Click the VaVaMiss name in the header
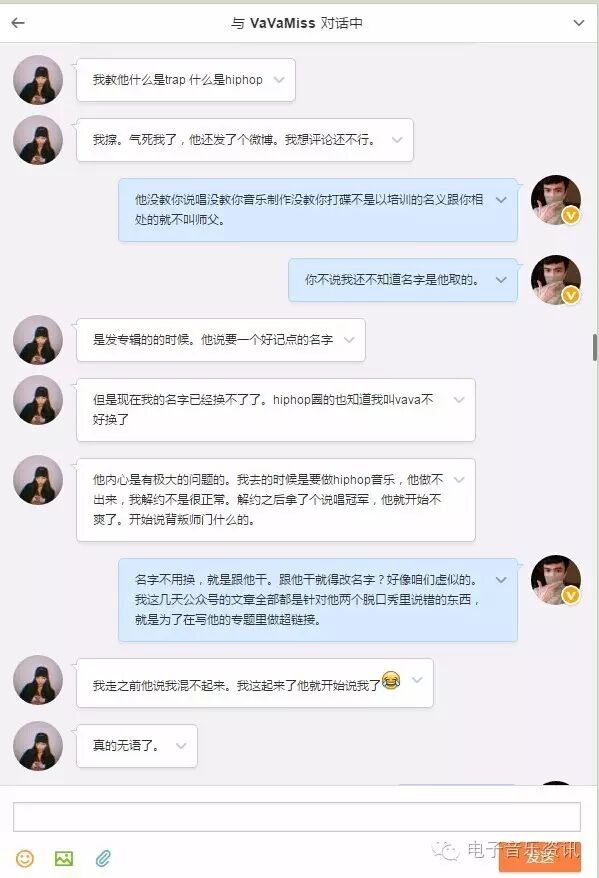The image size is (599, 878). (x=282, y=23)
